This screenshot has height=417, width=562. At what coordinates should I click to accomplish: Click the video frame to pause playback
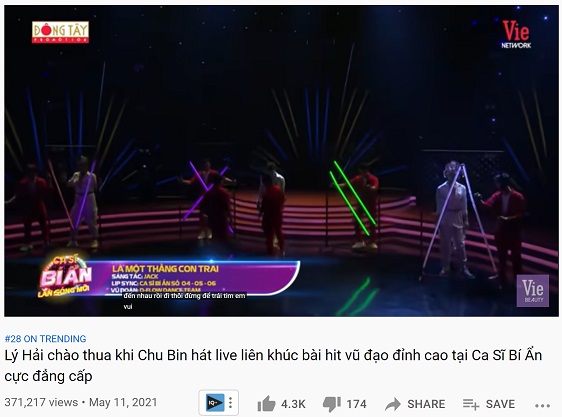pyautogui.click(x=281, y=143)
